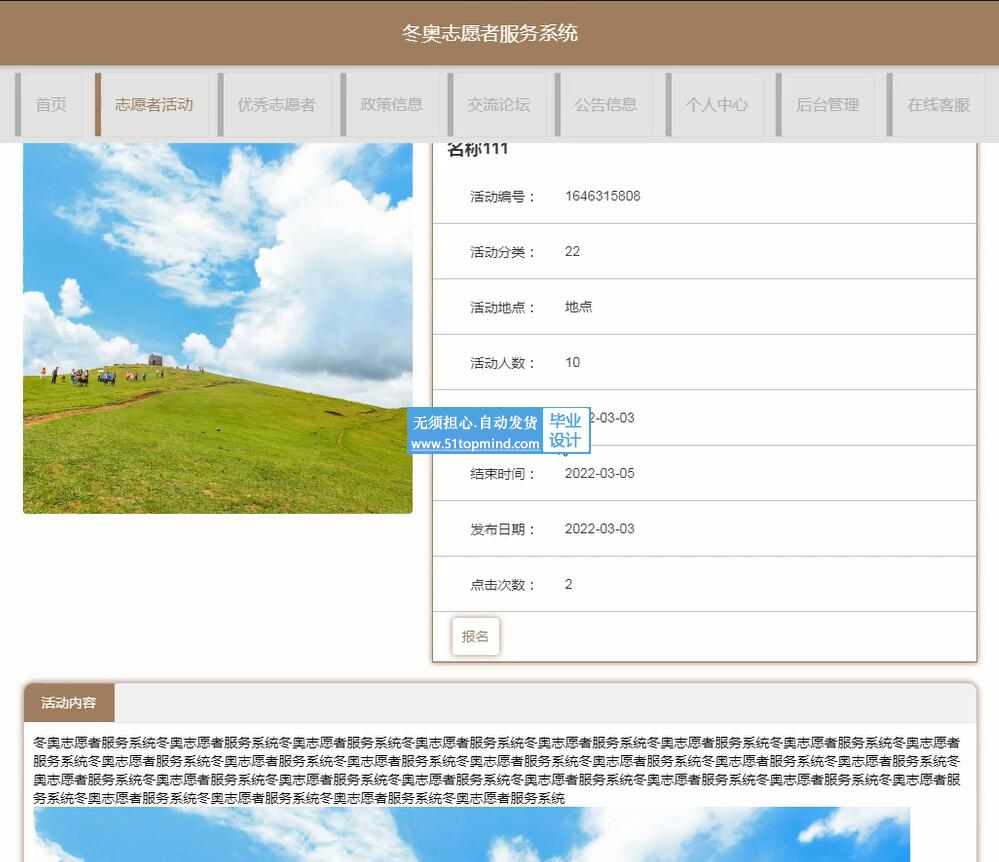Click the 冬奥志愿者服务系统 header title
Image resolution: width=999 pixels, height=862 pixels.
[489, 33]
